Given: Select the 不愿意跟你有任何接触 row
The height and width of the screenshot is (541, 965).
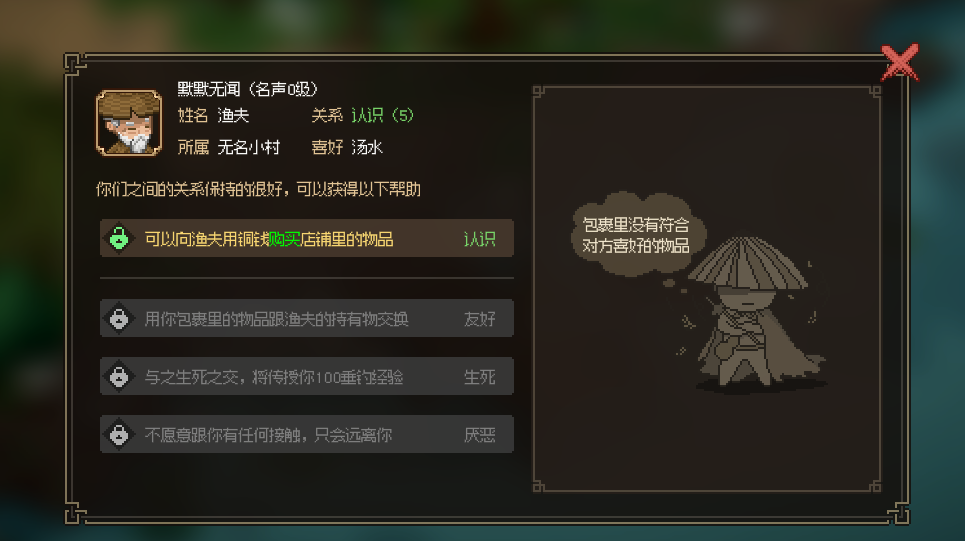Looking at the screenshot, I should pyautogui.click(x=306, y=435).
